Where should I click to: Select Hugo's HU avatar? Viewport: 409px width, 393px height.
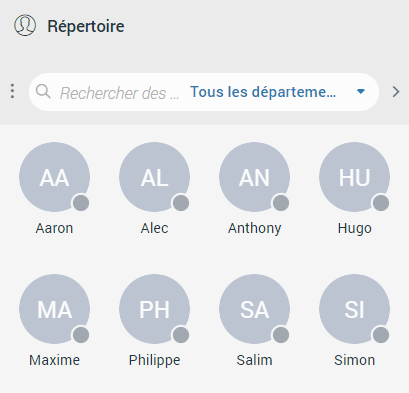354,177
